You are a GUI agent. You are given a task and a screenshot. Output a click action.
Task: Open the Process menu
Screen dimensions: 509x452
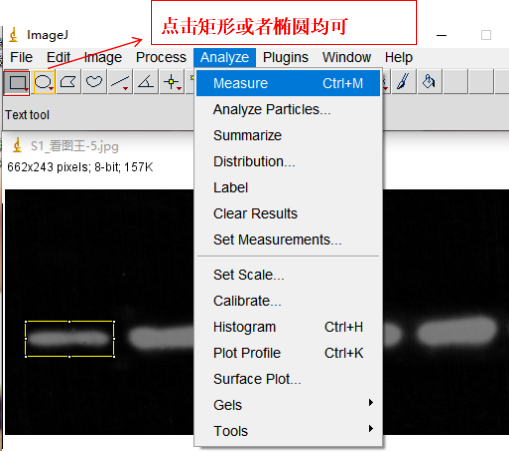tap(161, 58)
